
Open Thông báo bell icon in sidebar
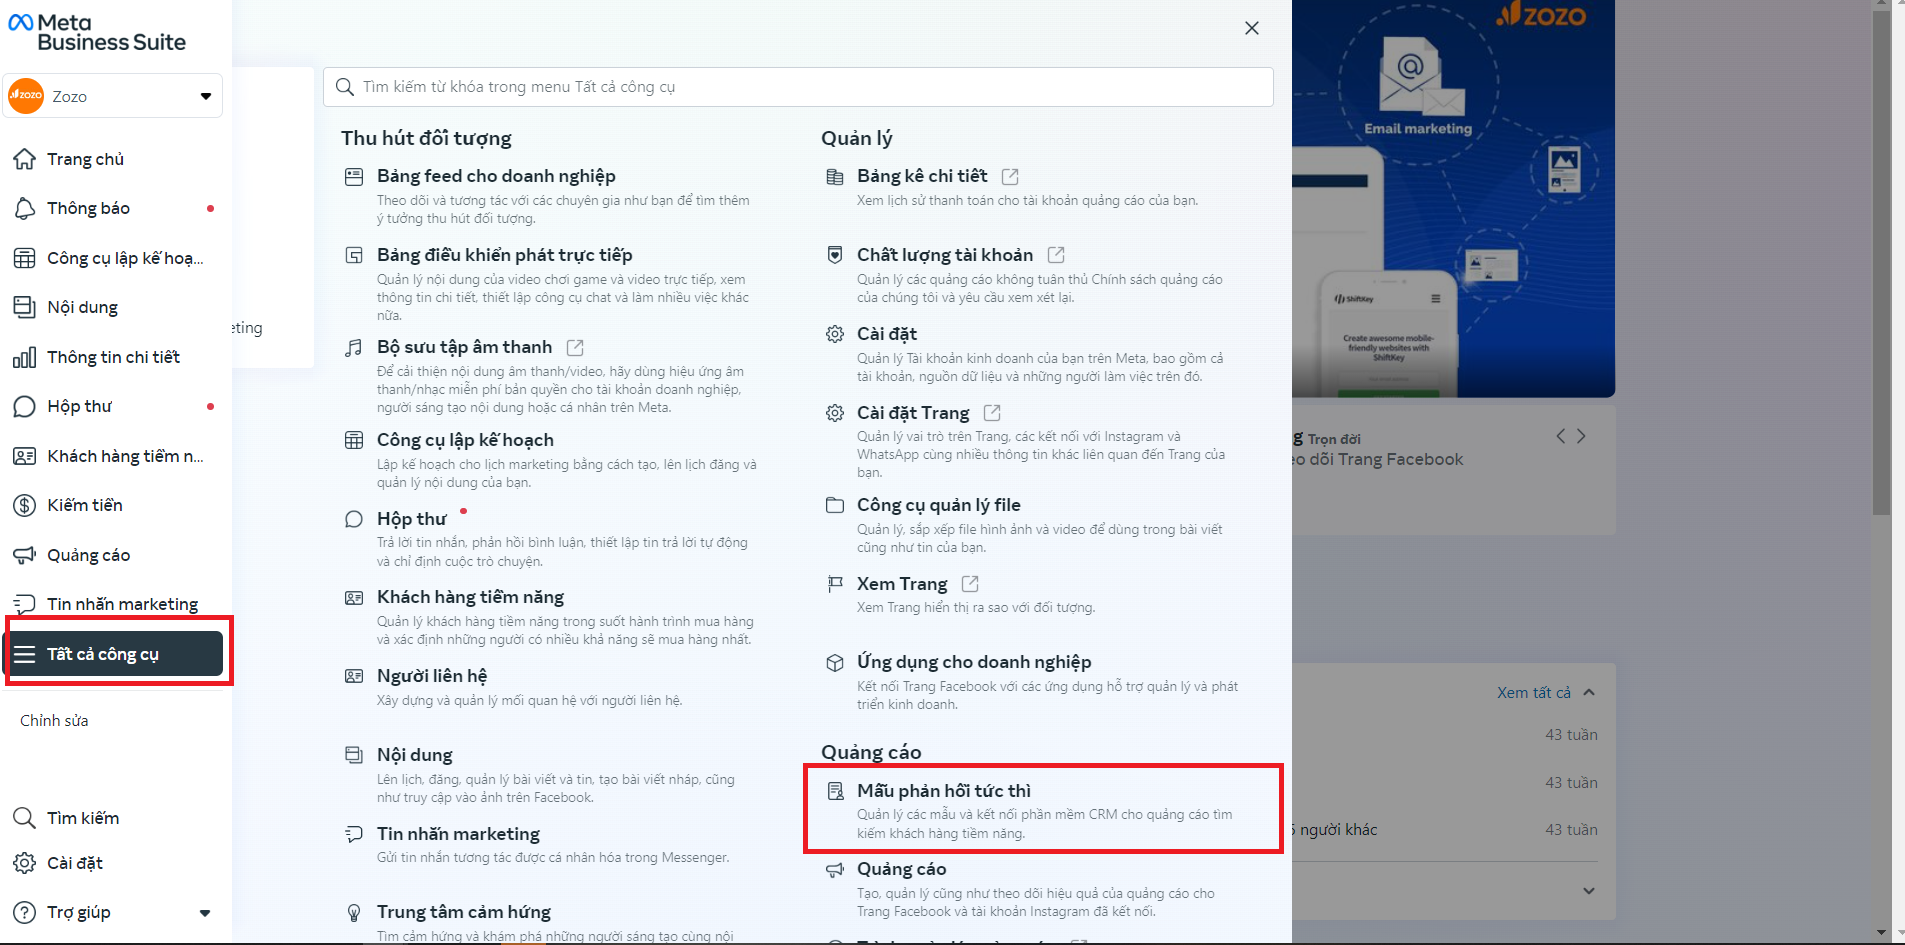[x=24, y=208]
